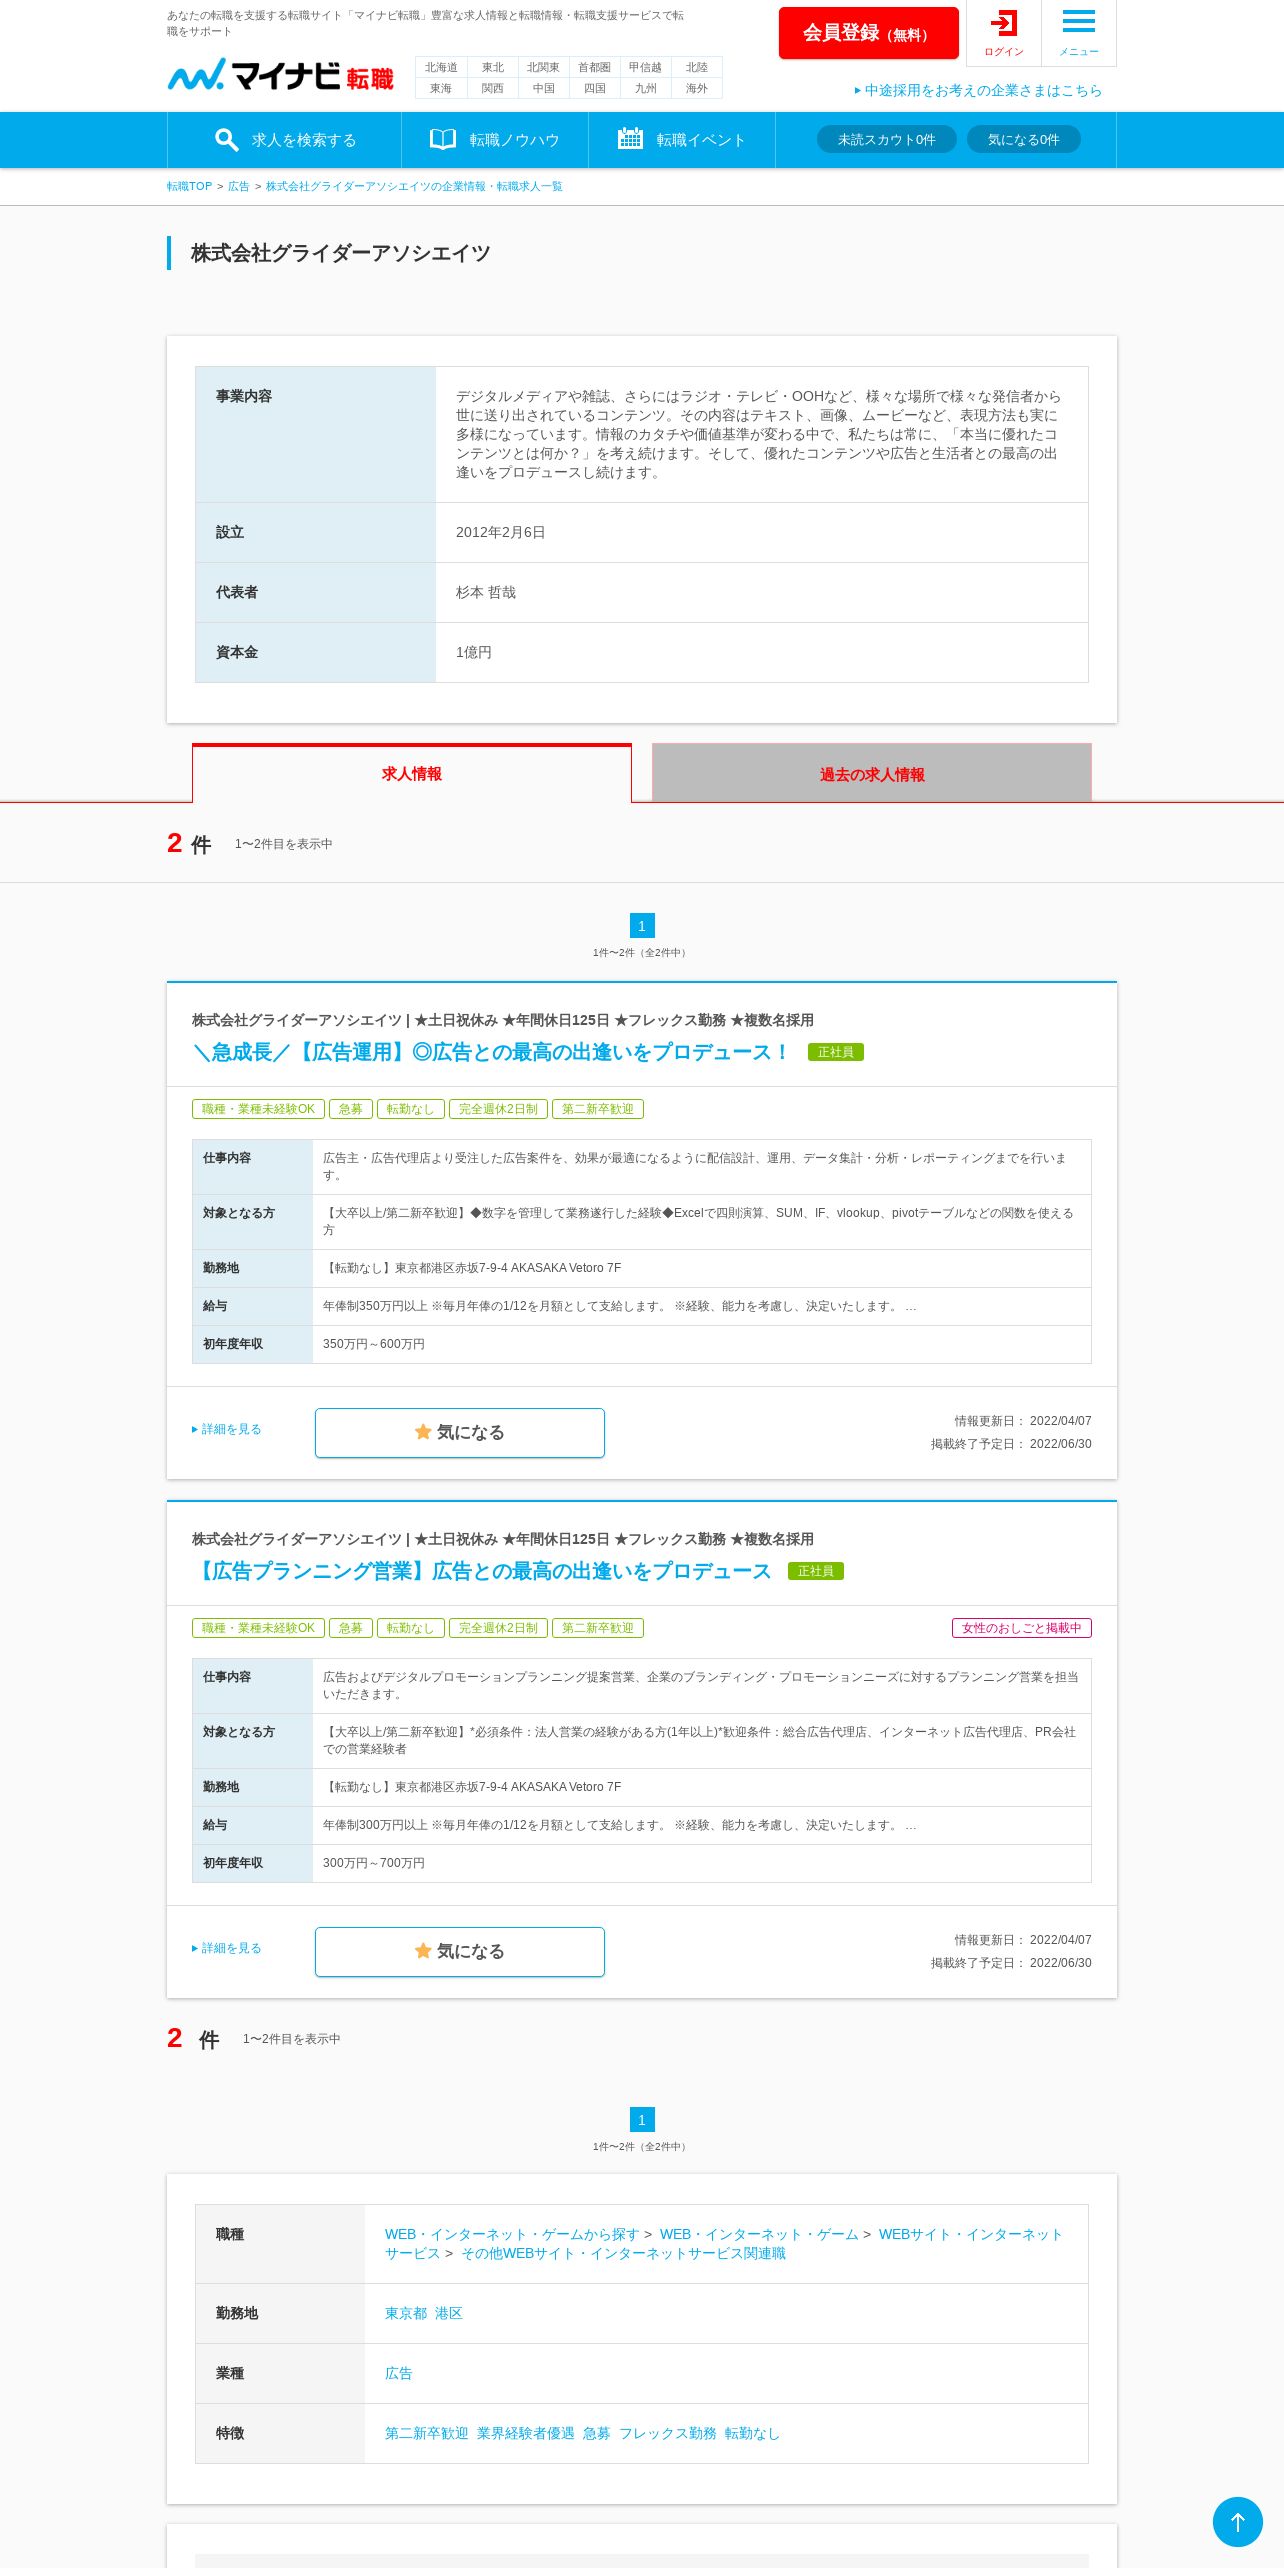Select the 北関東 region link
The image size is (1284, 2568).
click(x=543, y=67)
